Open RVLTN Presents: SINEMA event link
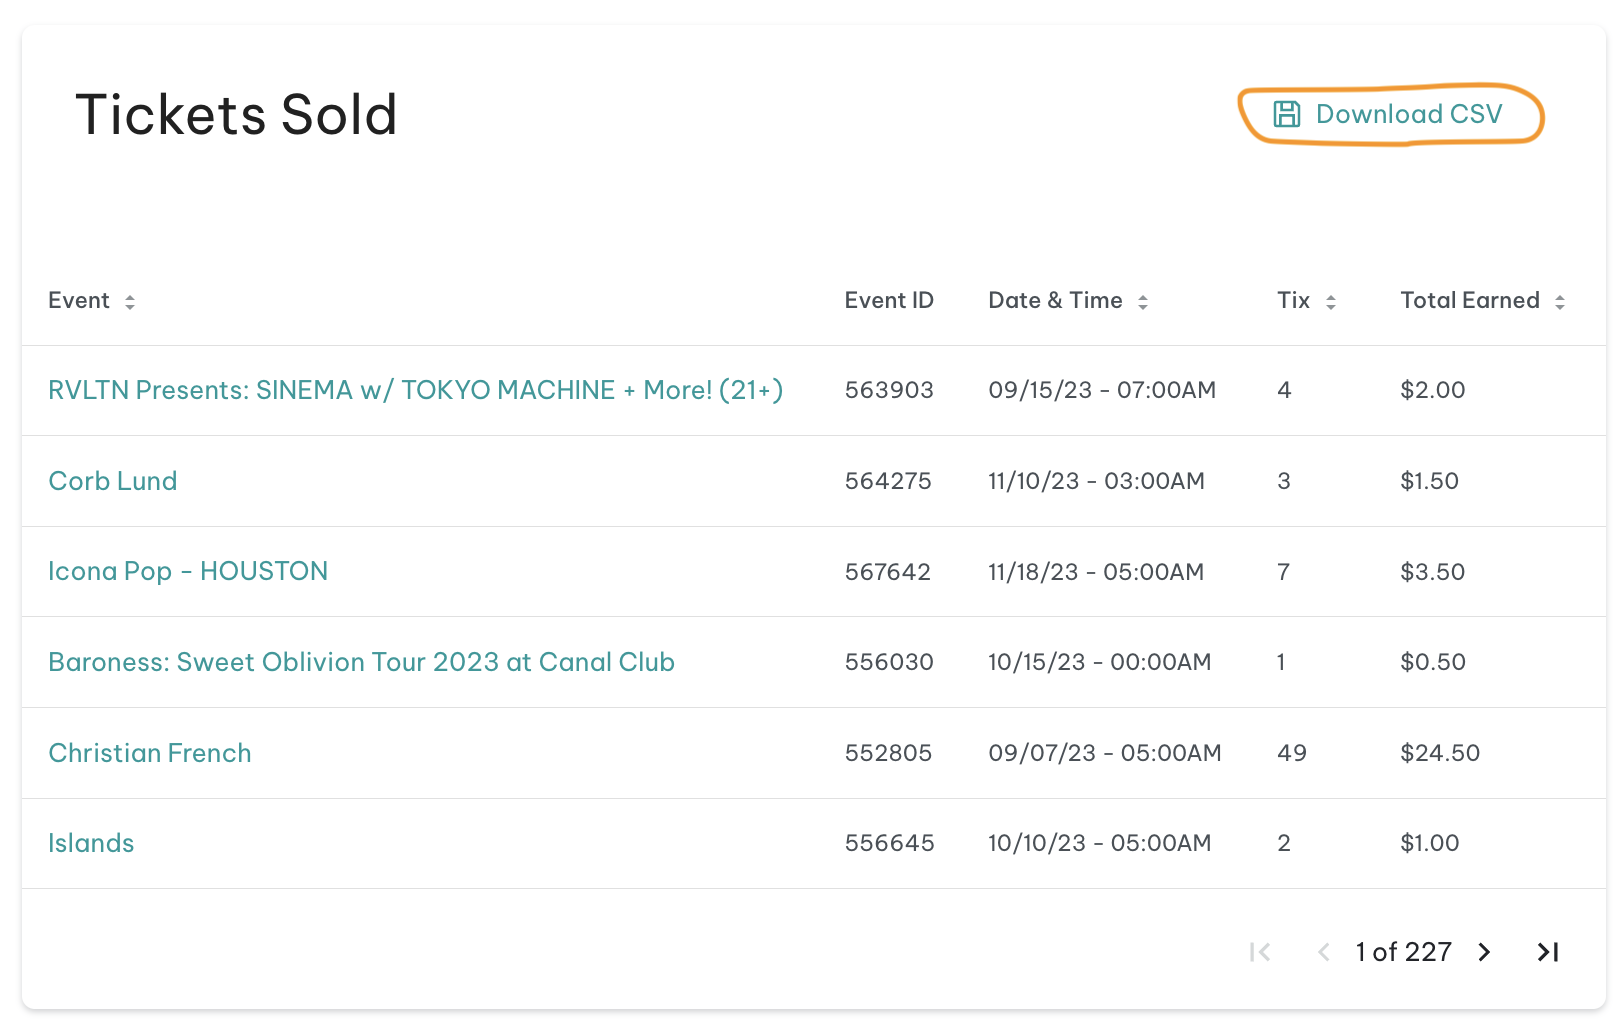Screen dimensions: 1622x1028 coord(416,390)
